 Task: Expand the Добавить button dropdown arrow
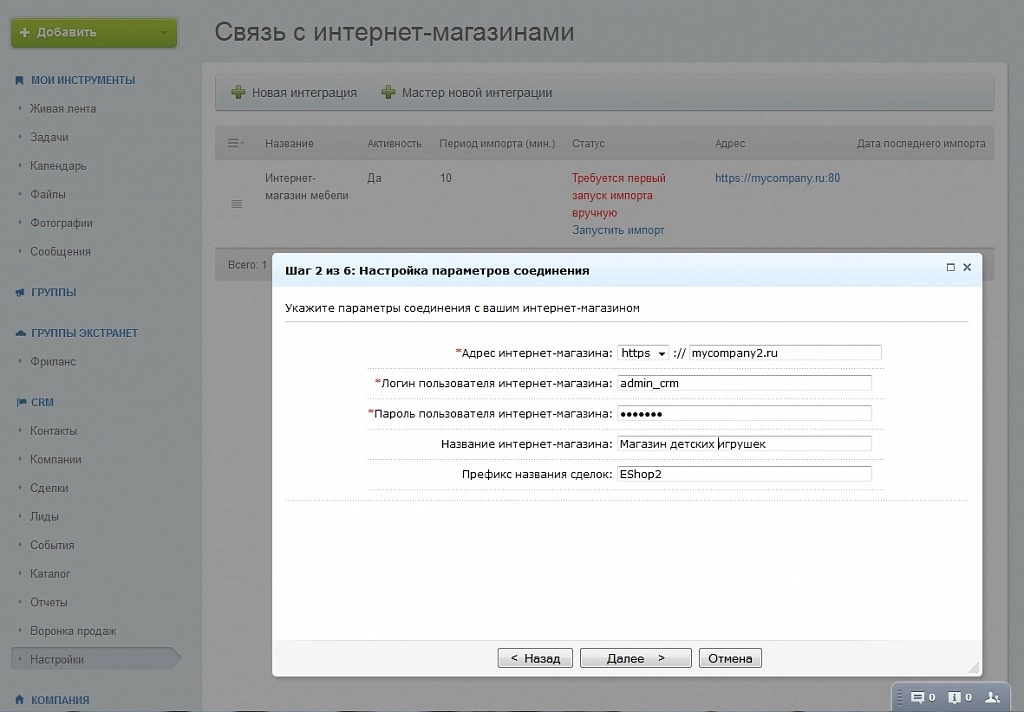164,33
